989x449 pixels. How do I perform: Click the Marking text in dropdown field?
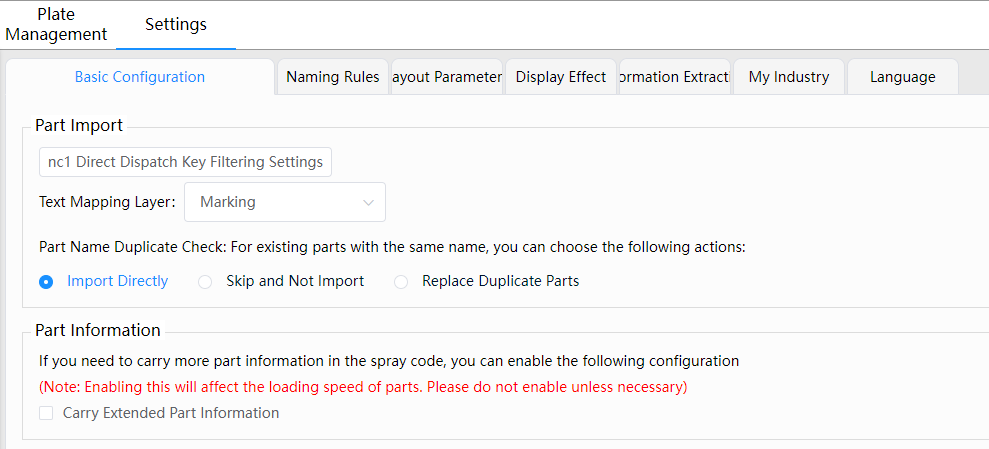[x=228, y=202]
